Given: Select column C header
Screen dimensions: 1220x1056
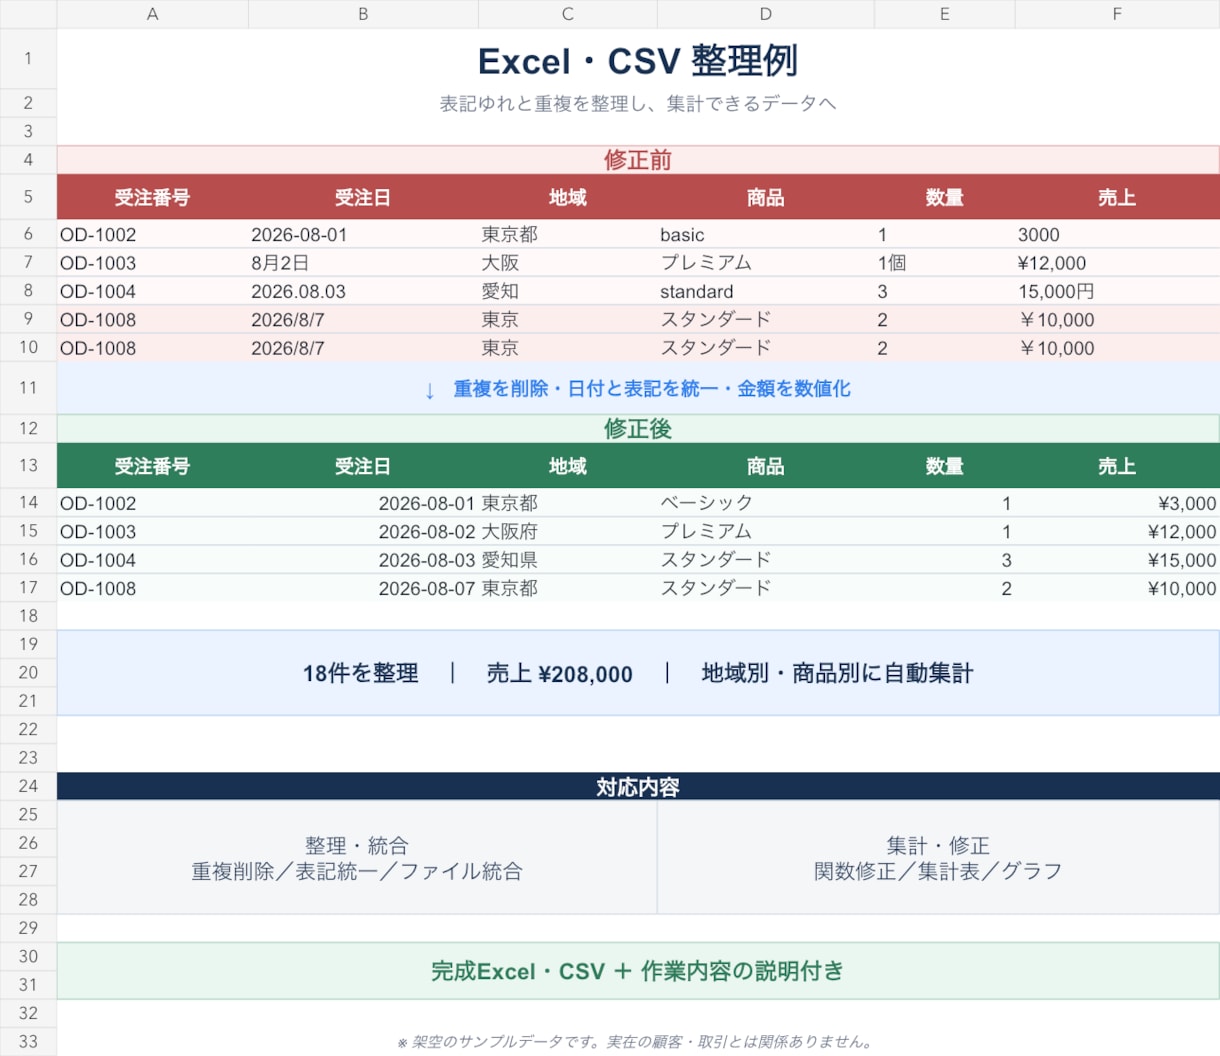Looking at the screenshot, I should tap(568, 14).
